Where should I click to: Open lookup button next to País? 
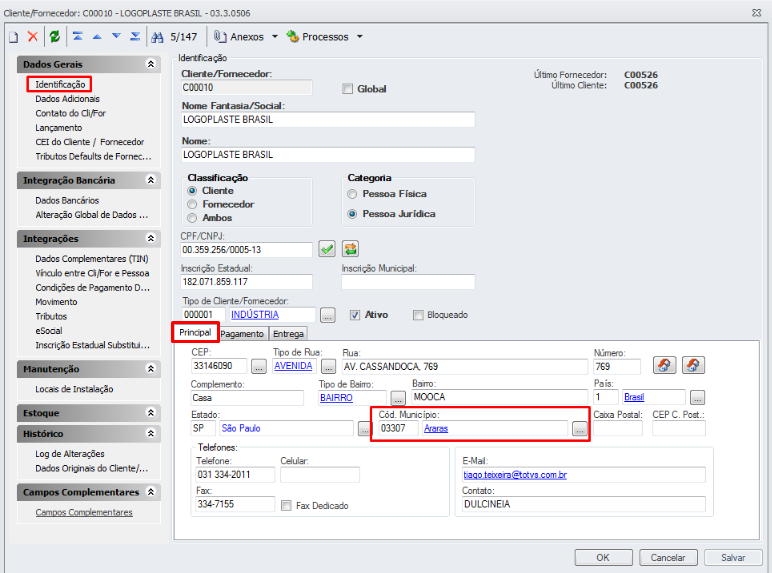(x=697, y=397)
